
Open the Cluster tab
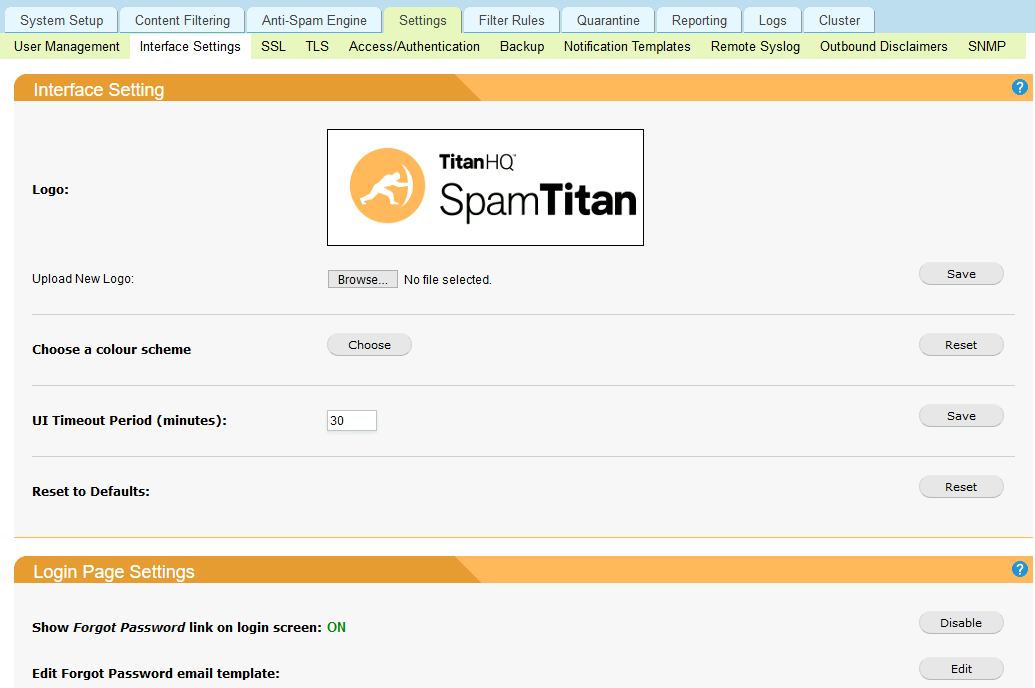click(x=839, y=20)
